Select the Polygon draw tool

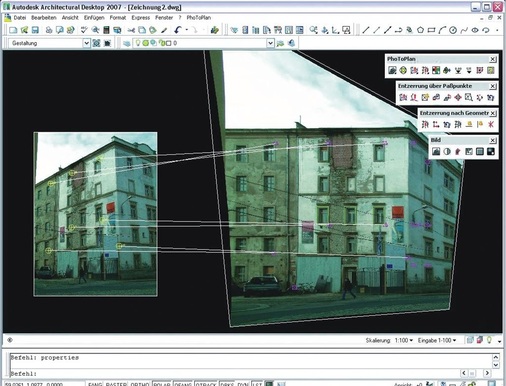pos(420,30)
